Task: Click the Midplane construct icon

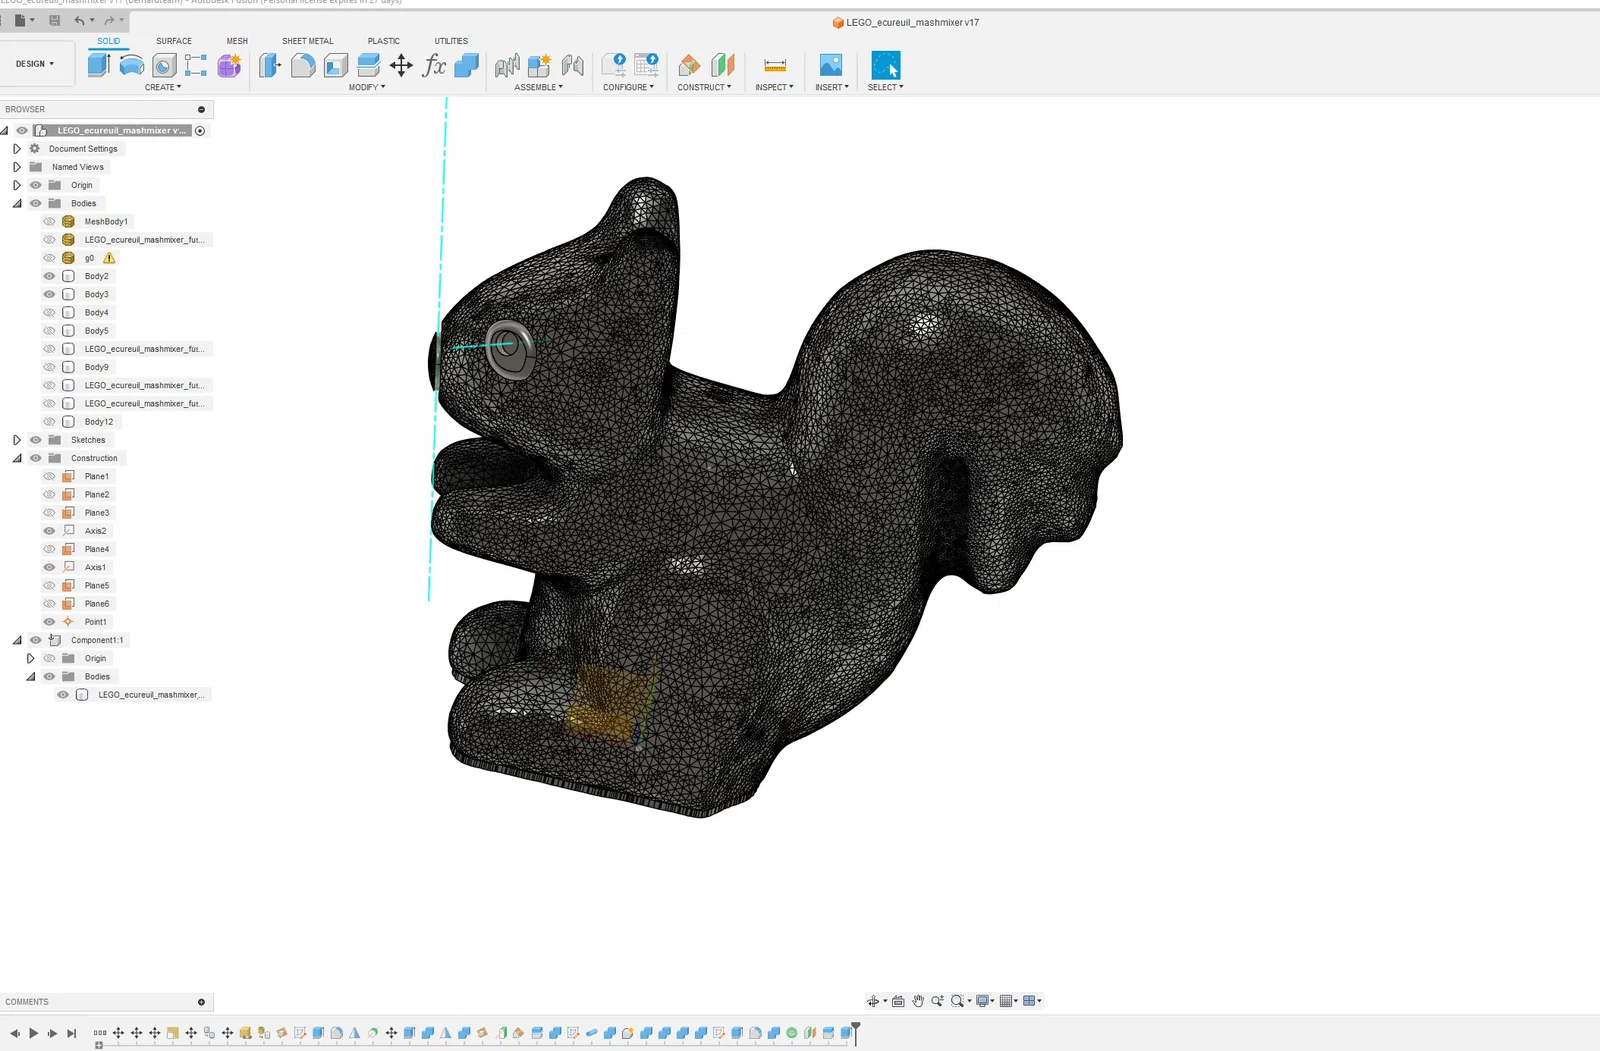Action: (x=722, y=65)
